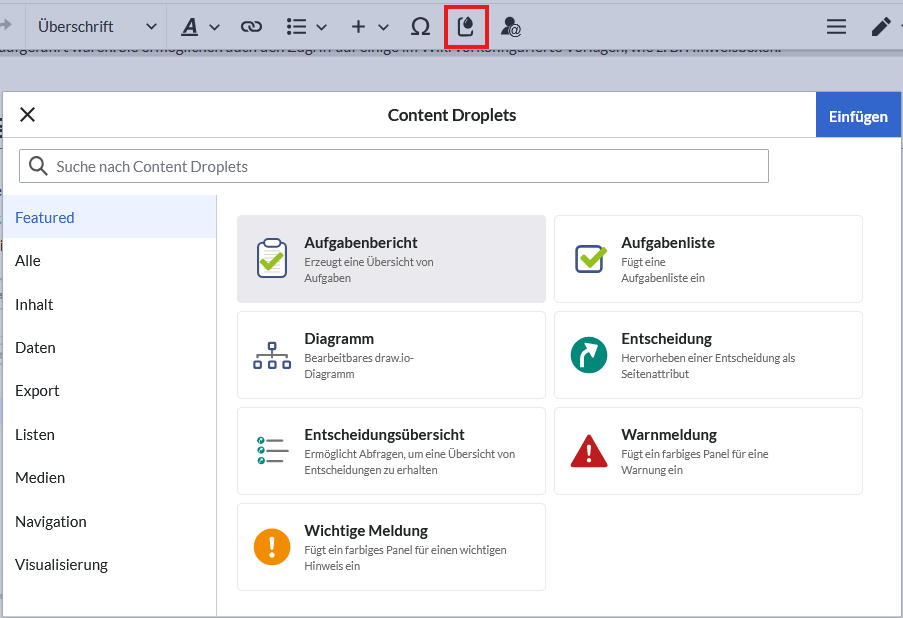Image resolution: width=903 pixels, height=618 pixels.
Task: Switch to the Medien category
Action: tap(40, 478)
